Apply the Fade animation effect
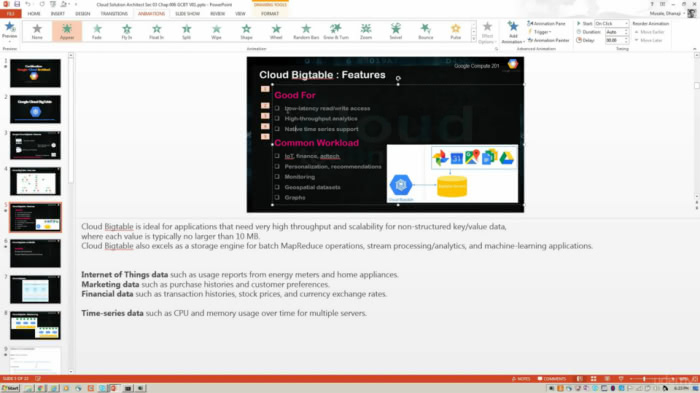This screenshot has height=393, width=700. point(97,32)
